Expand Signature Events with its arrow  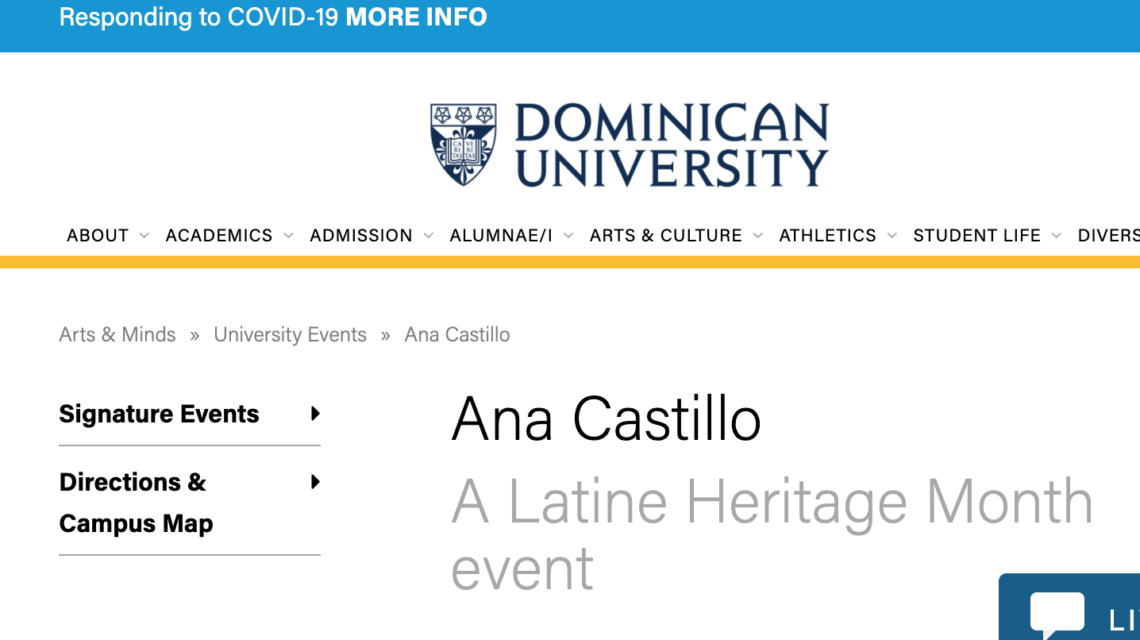tap(315, 414)
